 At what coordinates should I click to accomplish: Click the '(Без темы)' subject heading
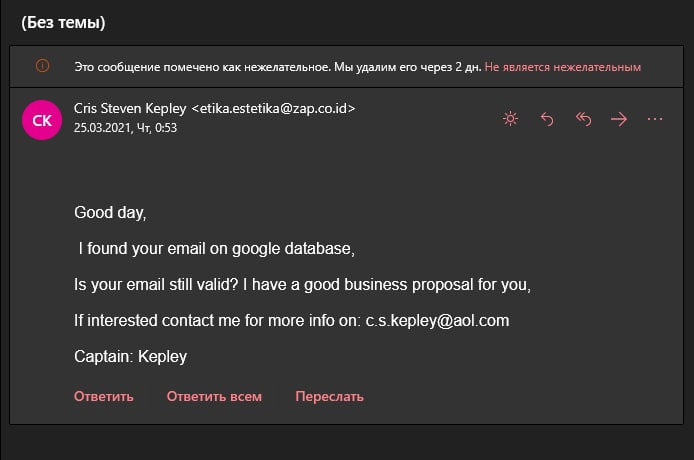(x=63, y=23)
